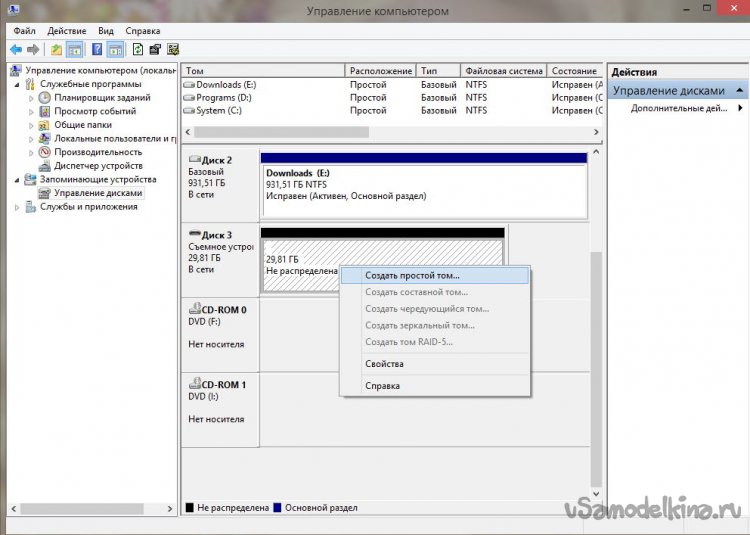Expand the Службы и приложения node
750x535 pixels.
pos(16,207)
